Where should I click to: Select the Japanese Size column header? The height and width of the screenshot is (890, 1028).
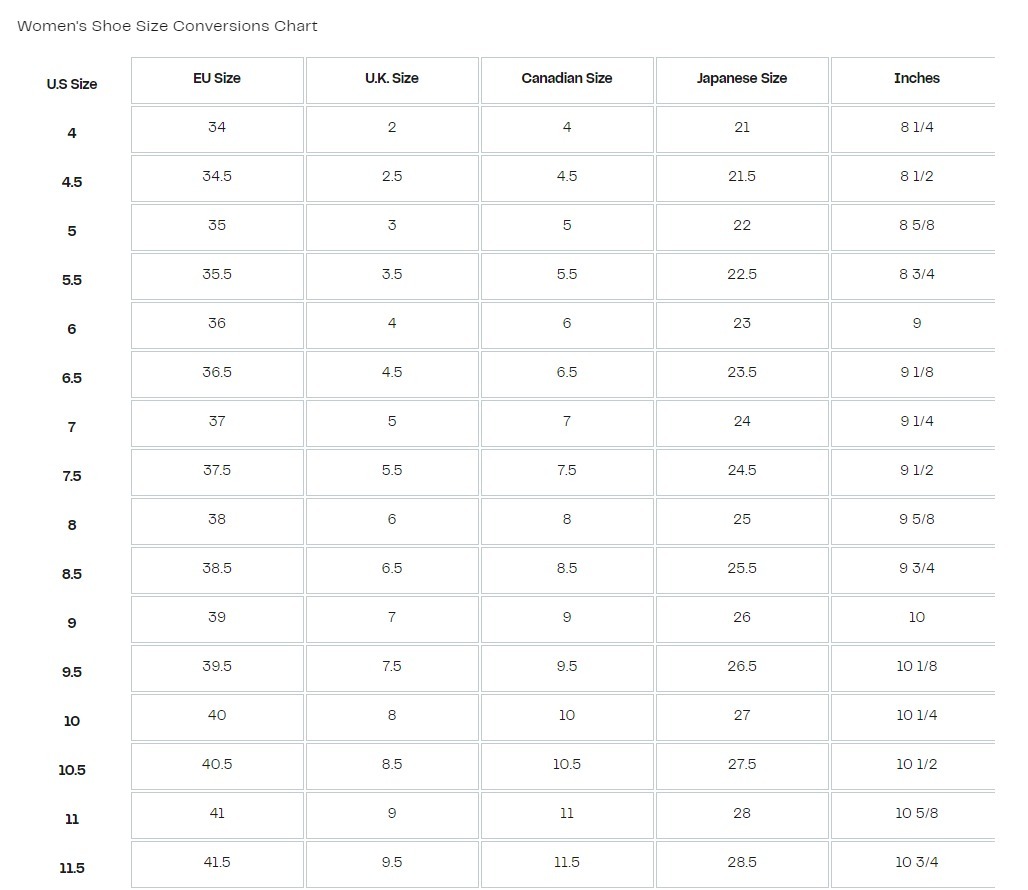pyautogui.click(x=742, y=78)
